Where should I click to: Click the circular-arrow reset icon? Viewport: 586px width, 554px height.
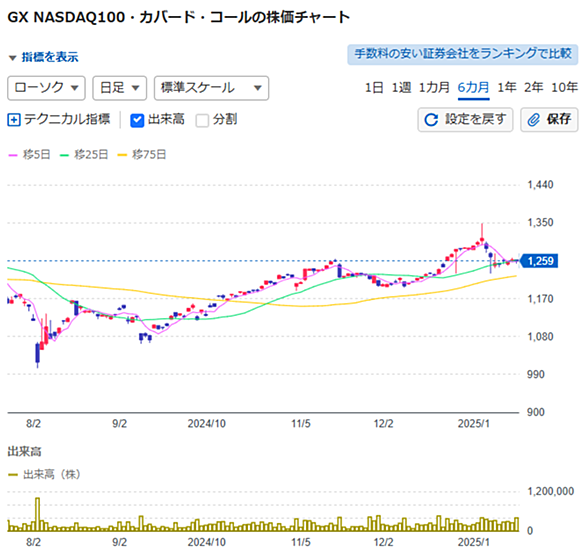431,120
